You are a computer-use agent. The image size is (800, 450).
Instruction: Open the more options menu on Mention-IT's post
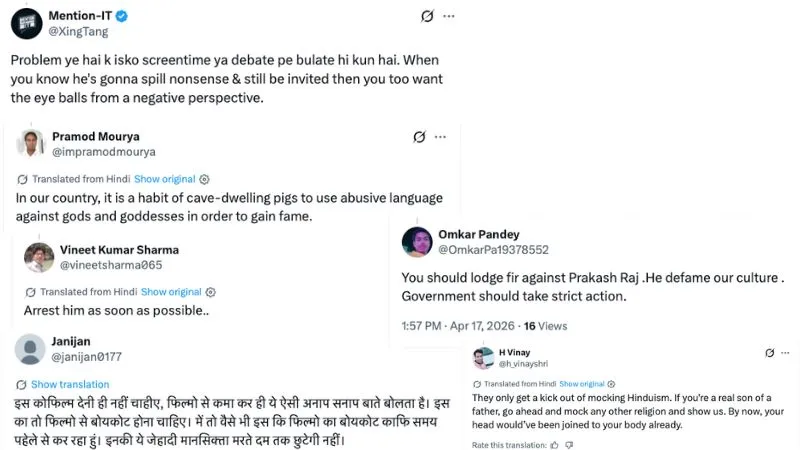[x=450, y=17]
